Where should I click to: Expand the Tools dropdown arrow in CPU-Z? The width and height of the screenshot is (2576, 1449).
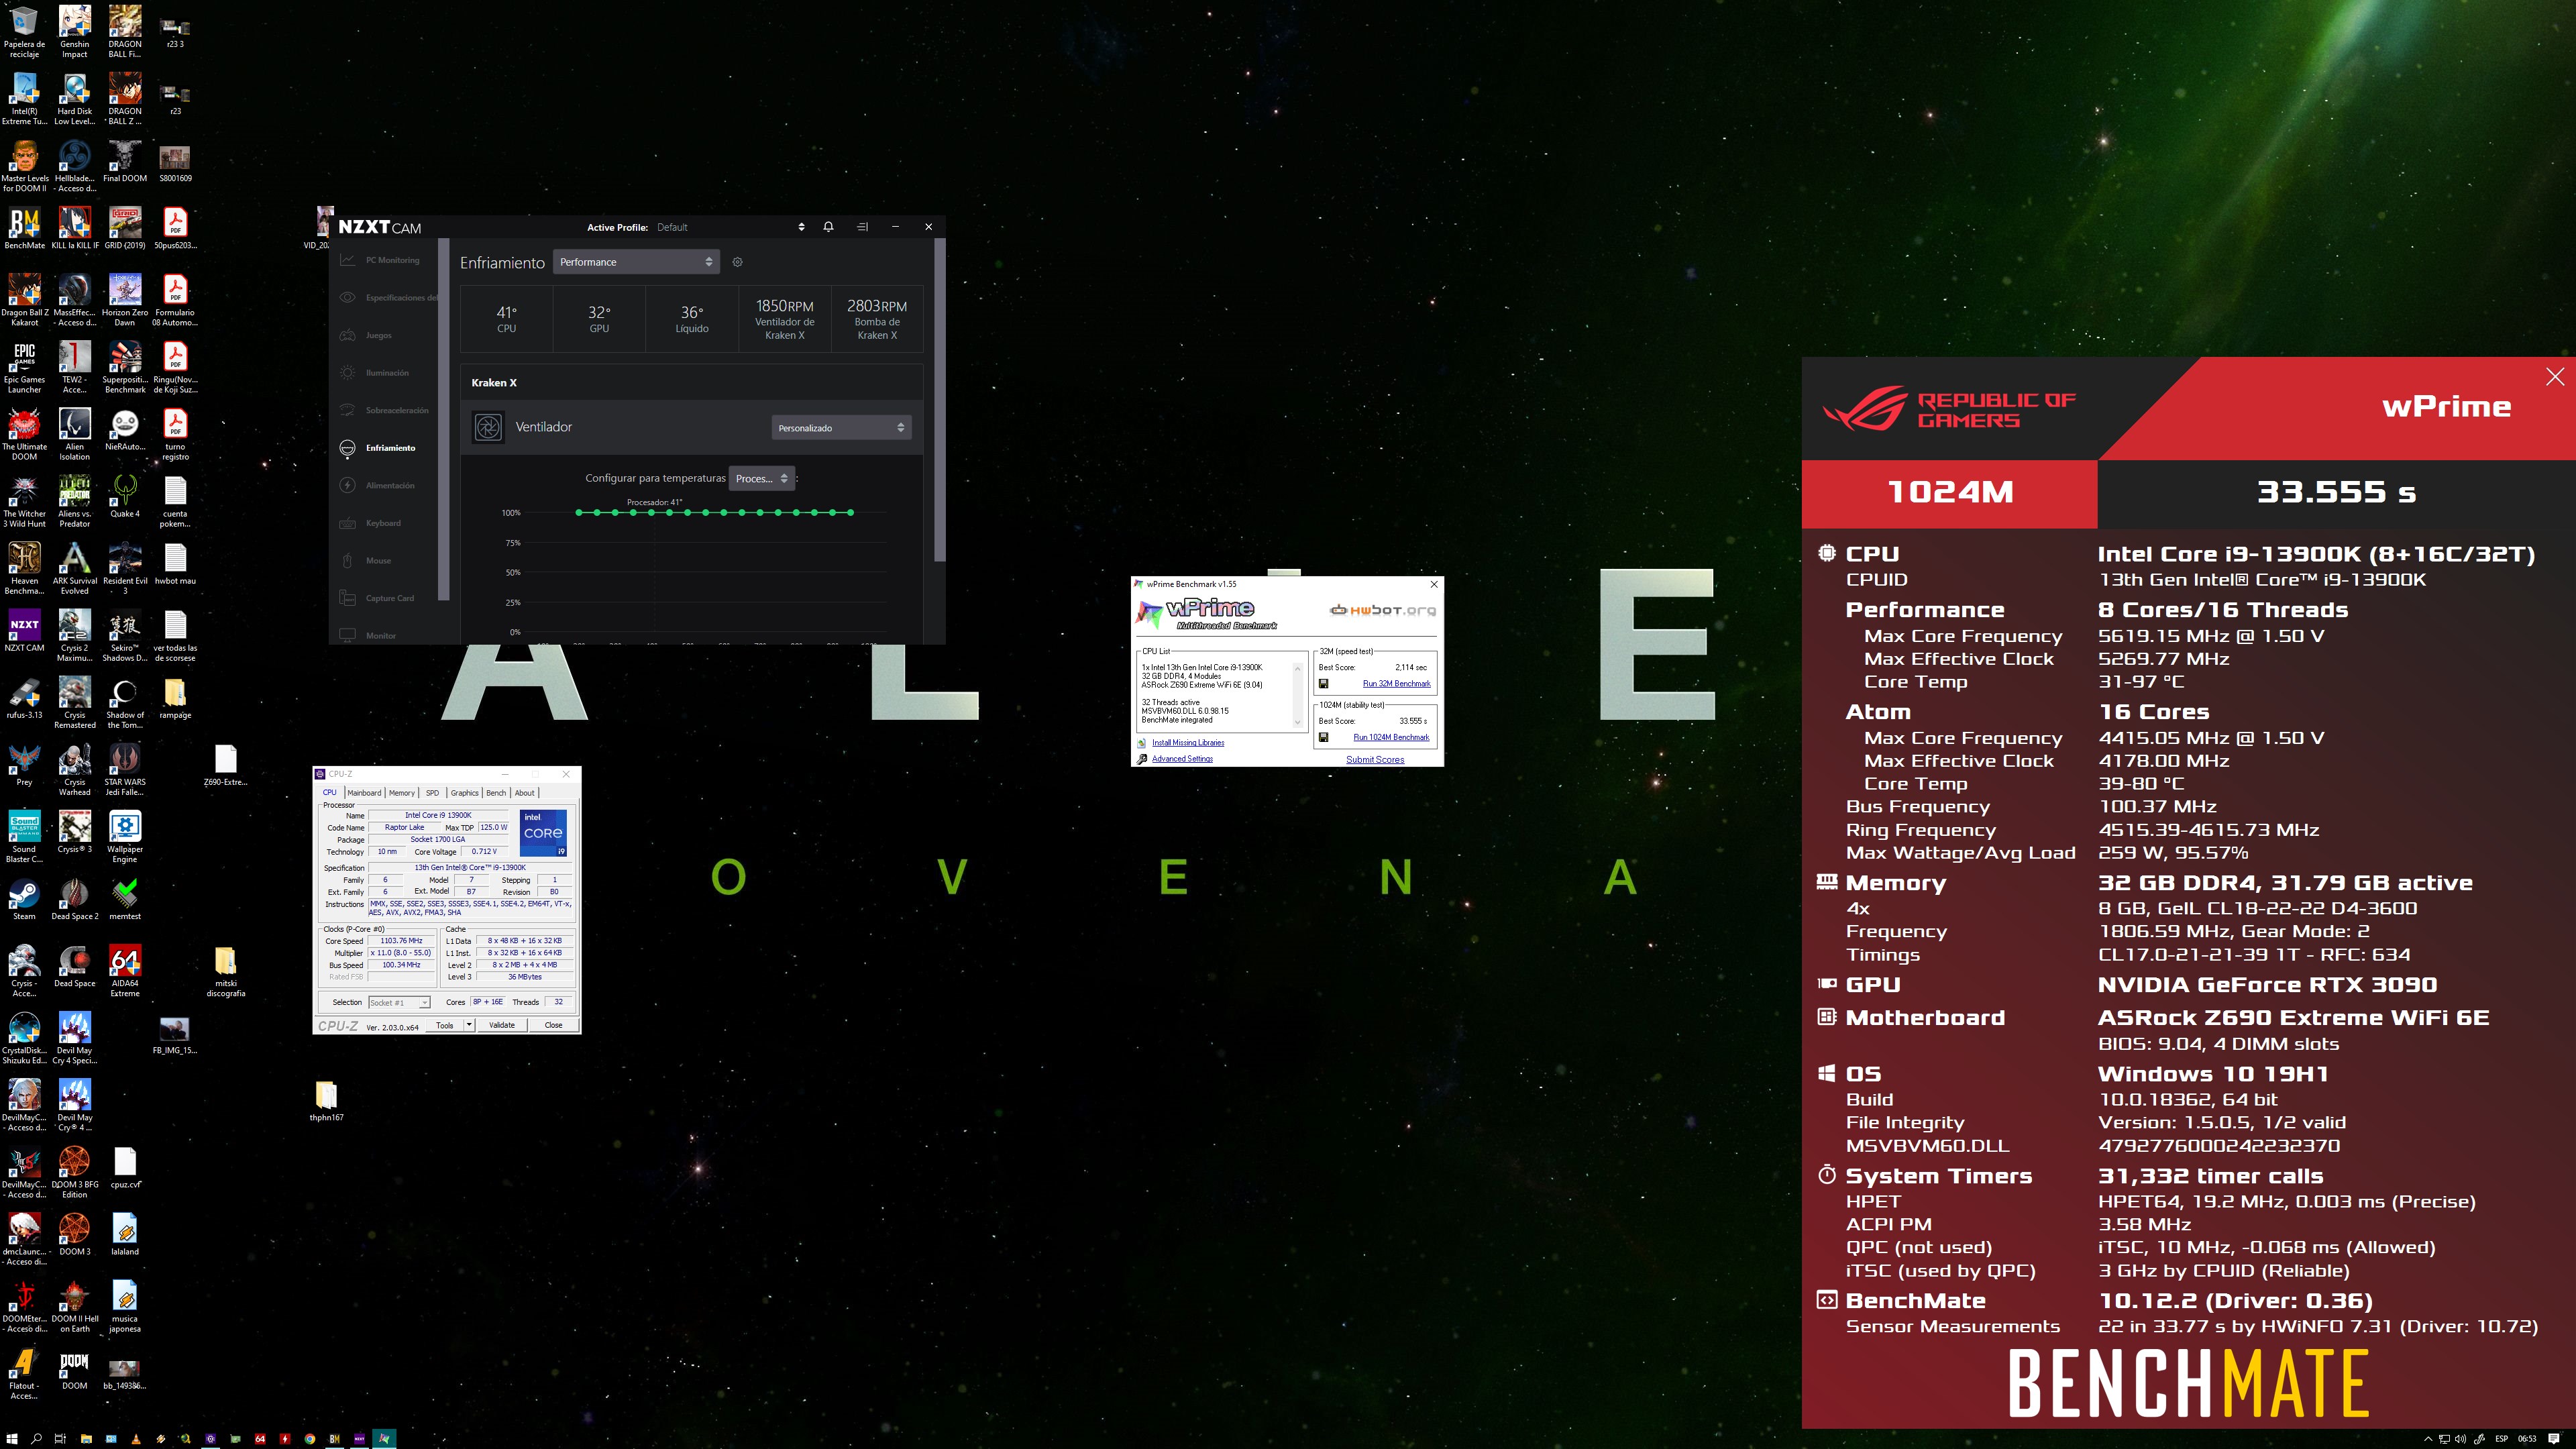point(469,1025)
